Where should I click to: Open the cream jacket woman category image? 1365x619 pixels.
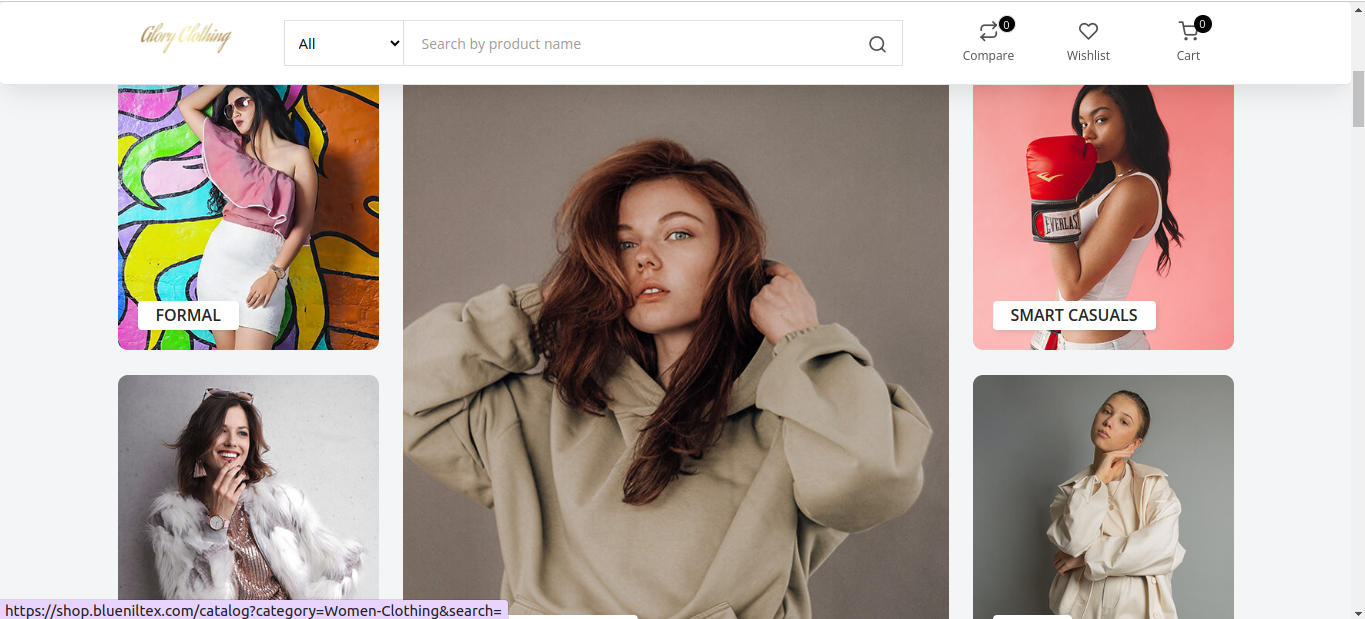tap(1103, 490)
